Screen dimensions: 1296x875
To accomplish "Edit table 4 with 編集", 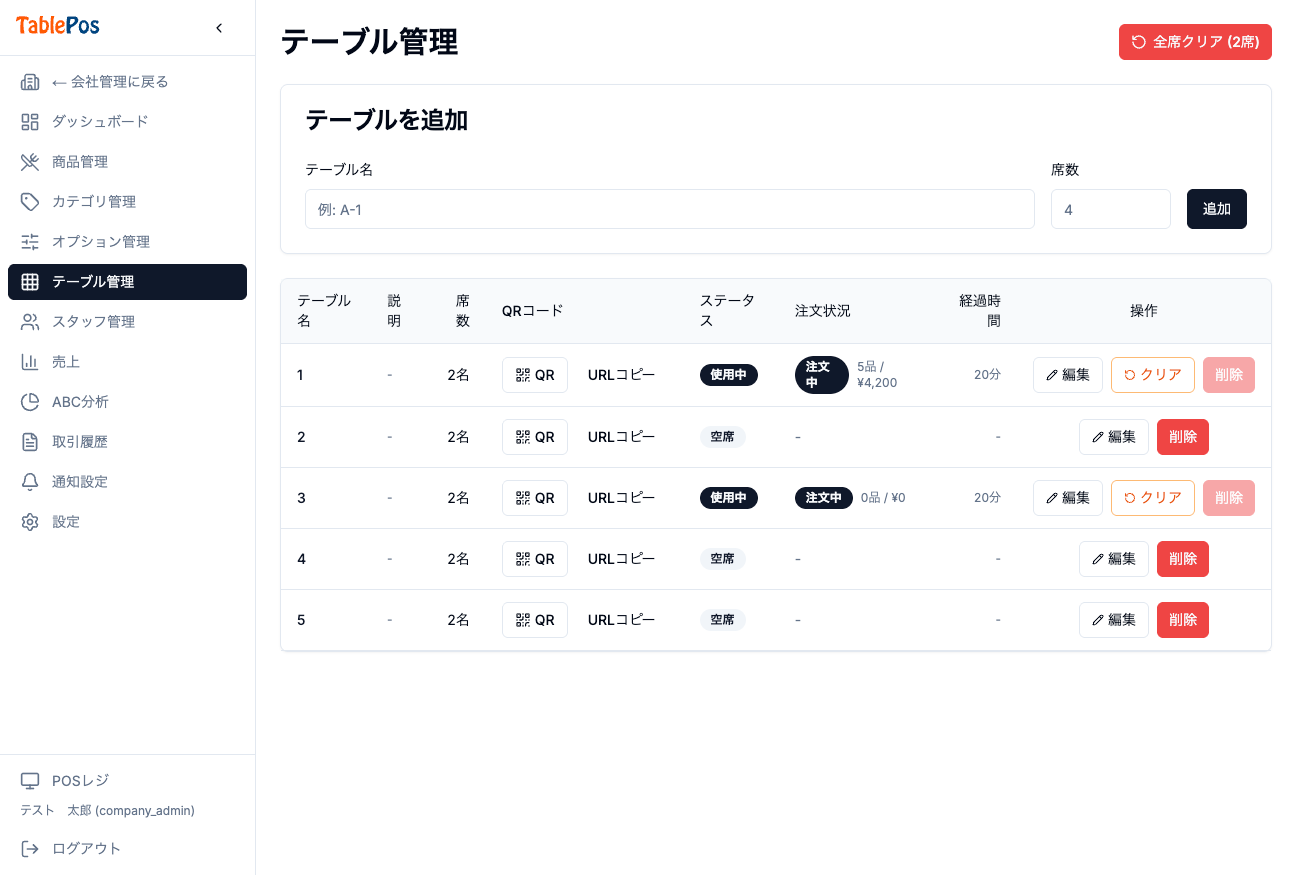I will coord(1114,559).
